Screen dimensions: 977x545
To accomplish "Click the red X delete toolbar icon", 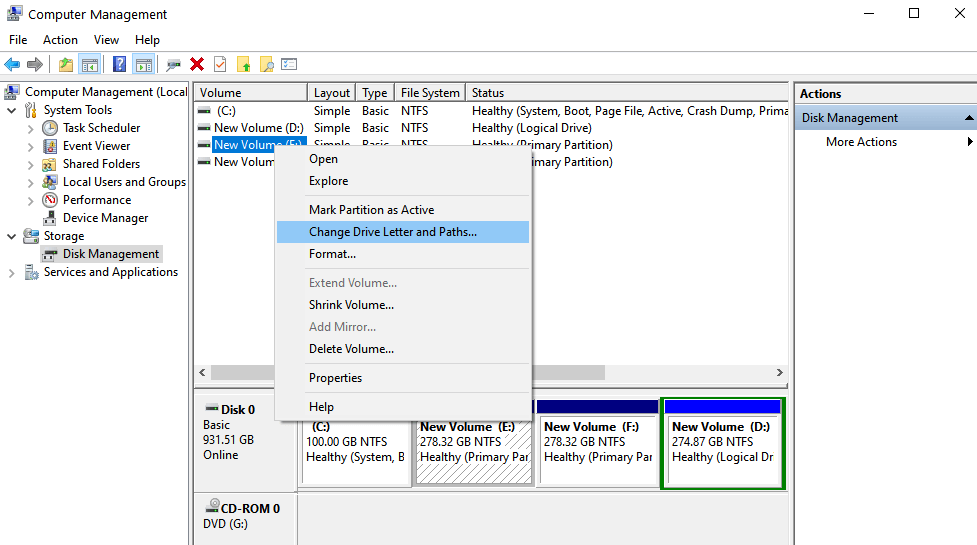I will pyautogui.click(x=197, y=64).
